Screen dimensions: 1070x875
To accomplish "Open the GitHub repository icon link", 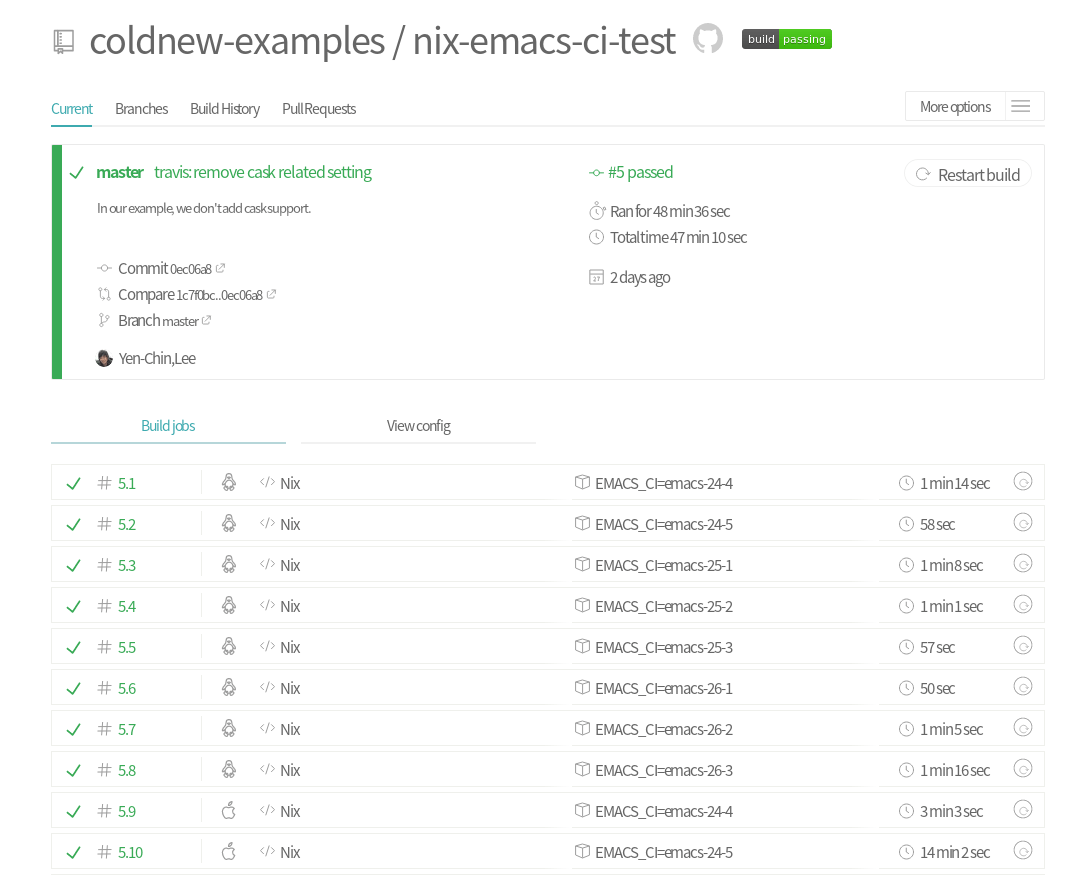I will tap(708, 40).
